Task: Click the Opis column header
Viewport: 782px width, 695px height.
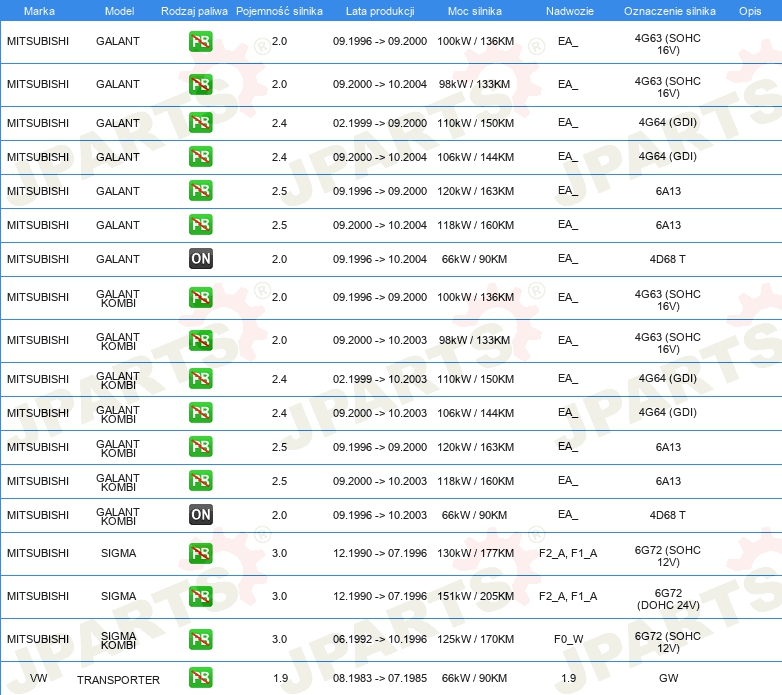Action: (750, 11)
